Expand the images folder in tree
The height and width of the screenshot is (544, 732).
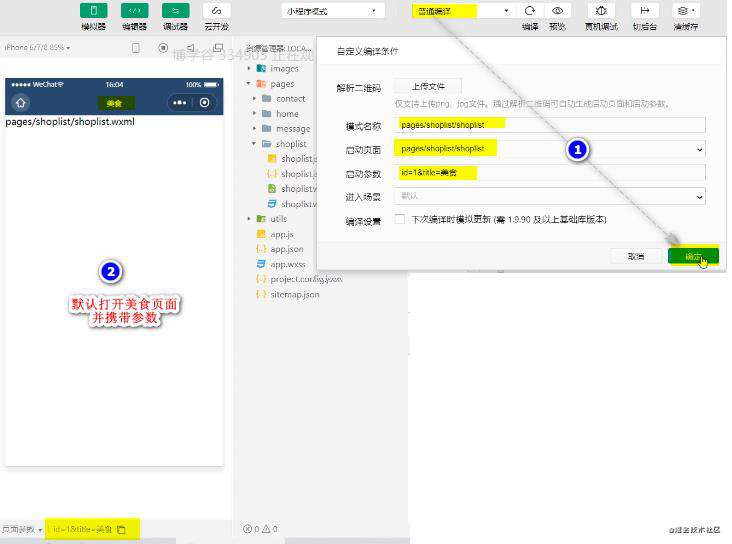click(x=249, y=68)
